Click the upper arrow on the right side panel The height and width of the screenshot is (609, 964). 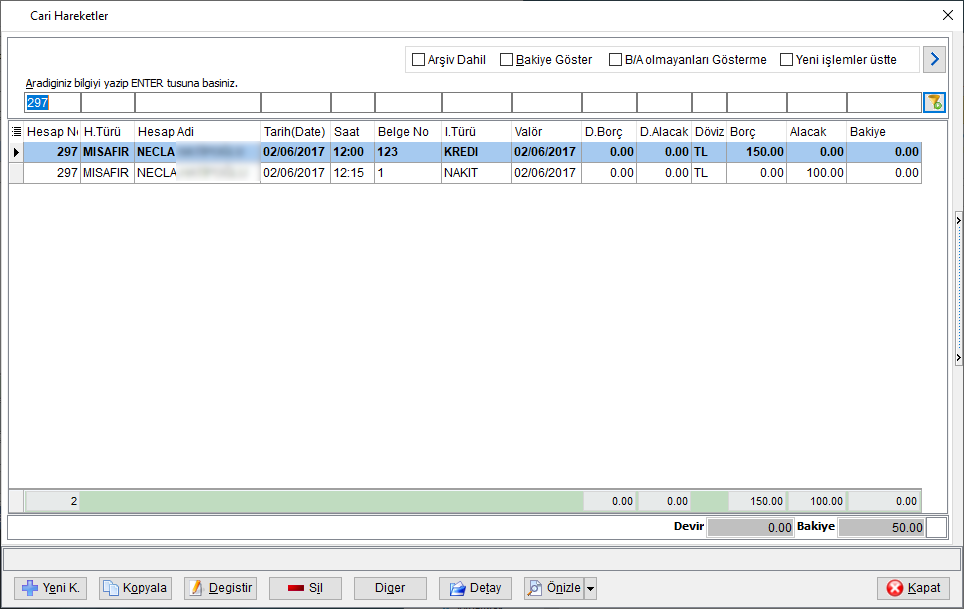958,220
